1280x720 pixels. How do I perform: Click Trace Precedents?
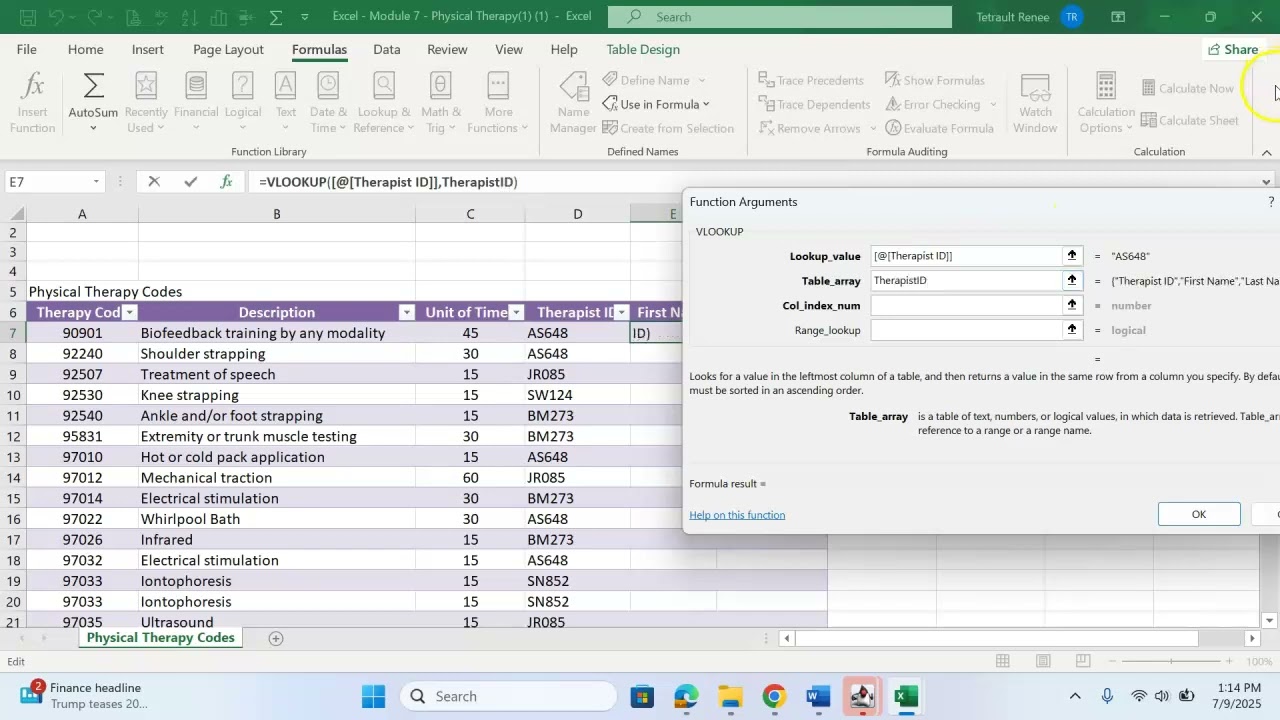tap(811, 80)
